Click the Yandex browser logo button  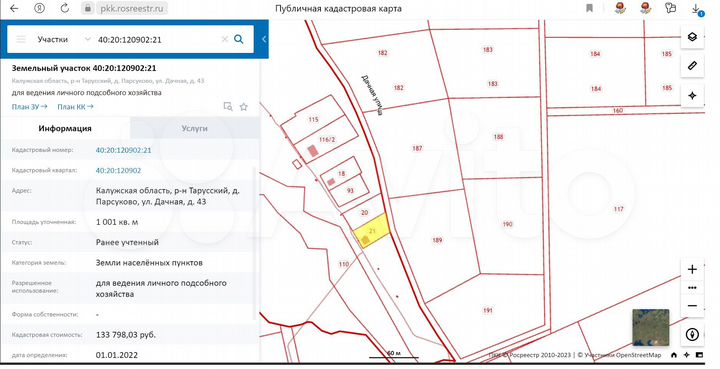point(39,8)
